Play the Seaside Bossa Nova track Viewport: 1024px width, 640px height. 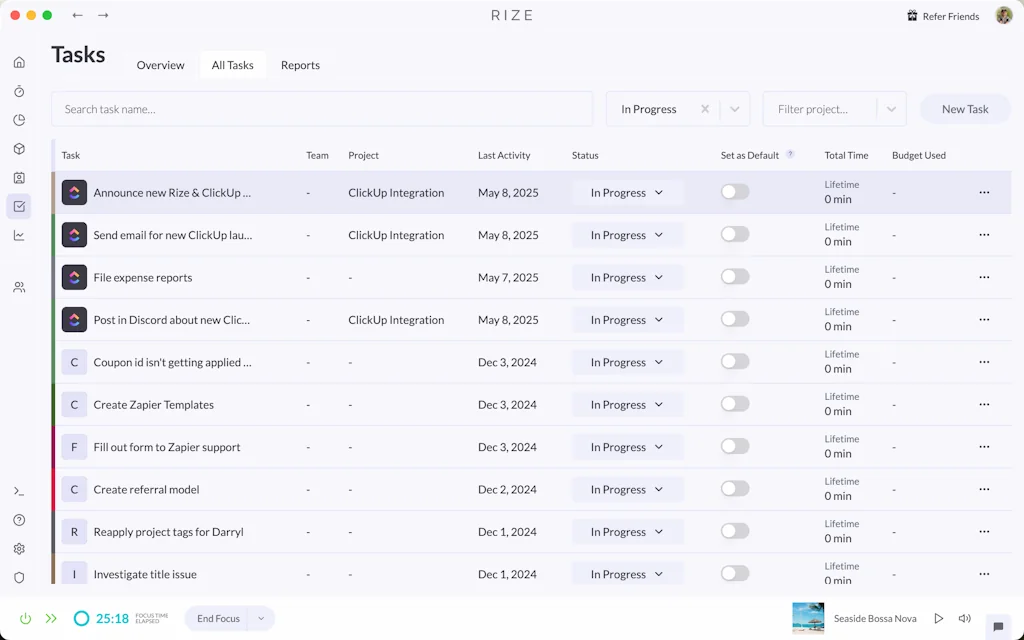pos(938,618)
